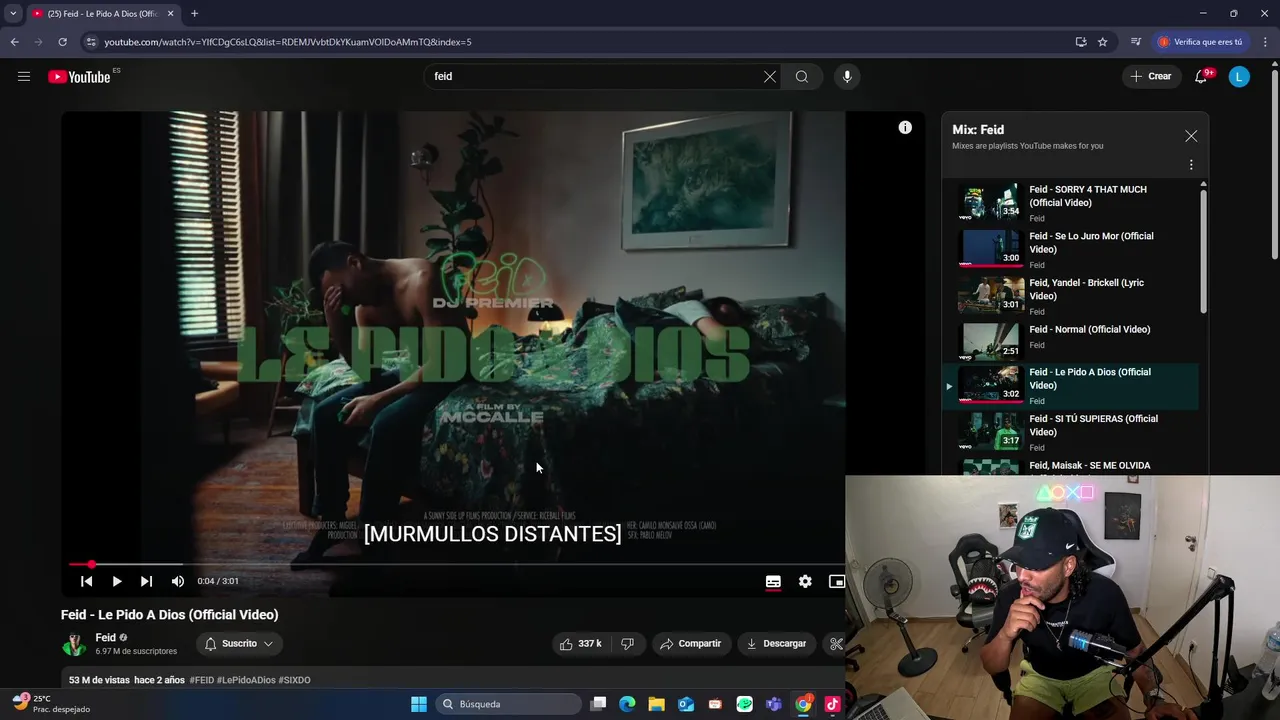This screenshot has height=720, width=1280.
Task: Play Feid, Yandel - Brickell lyric video
Action: pos(1070,296)
